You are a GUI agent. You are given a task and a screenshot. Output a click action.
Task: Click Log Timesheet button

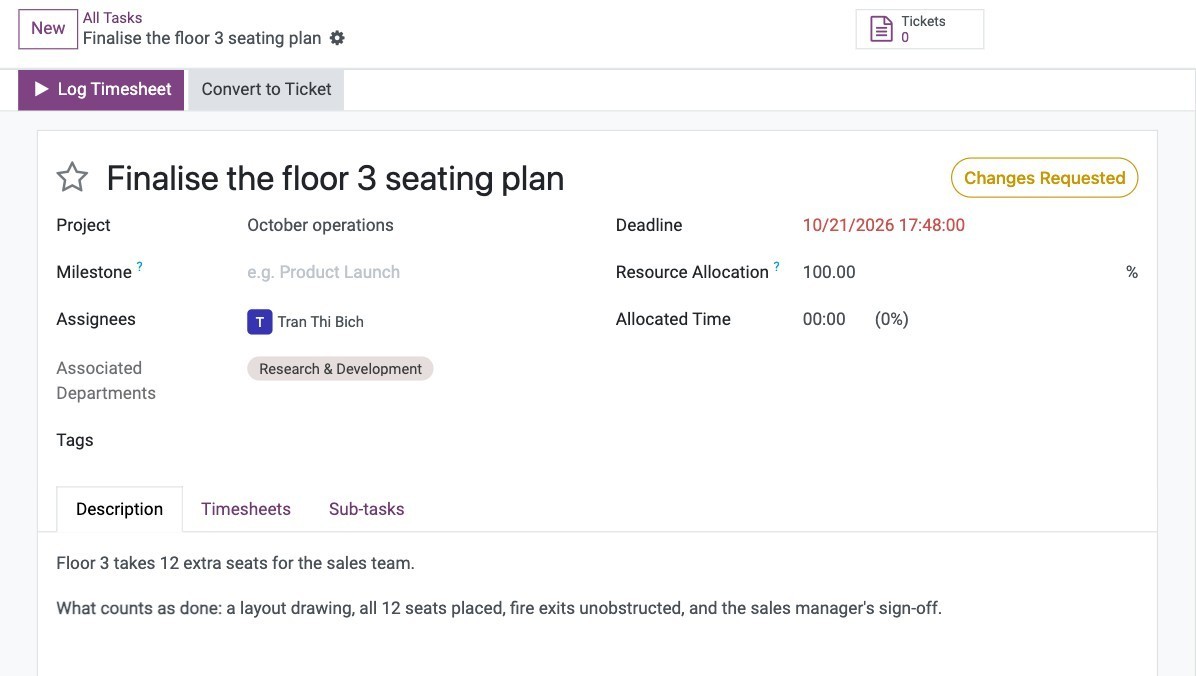(x=101, y=90)
